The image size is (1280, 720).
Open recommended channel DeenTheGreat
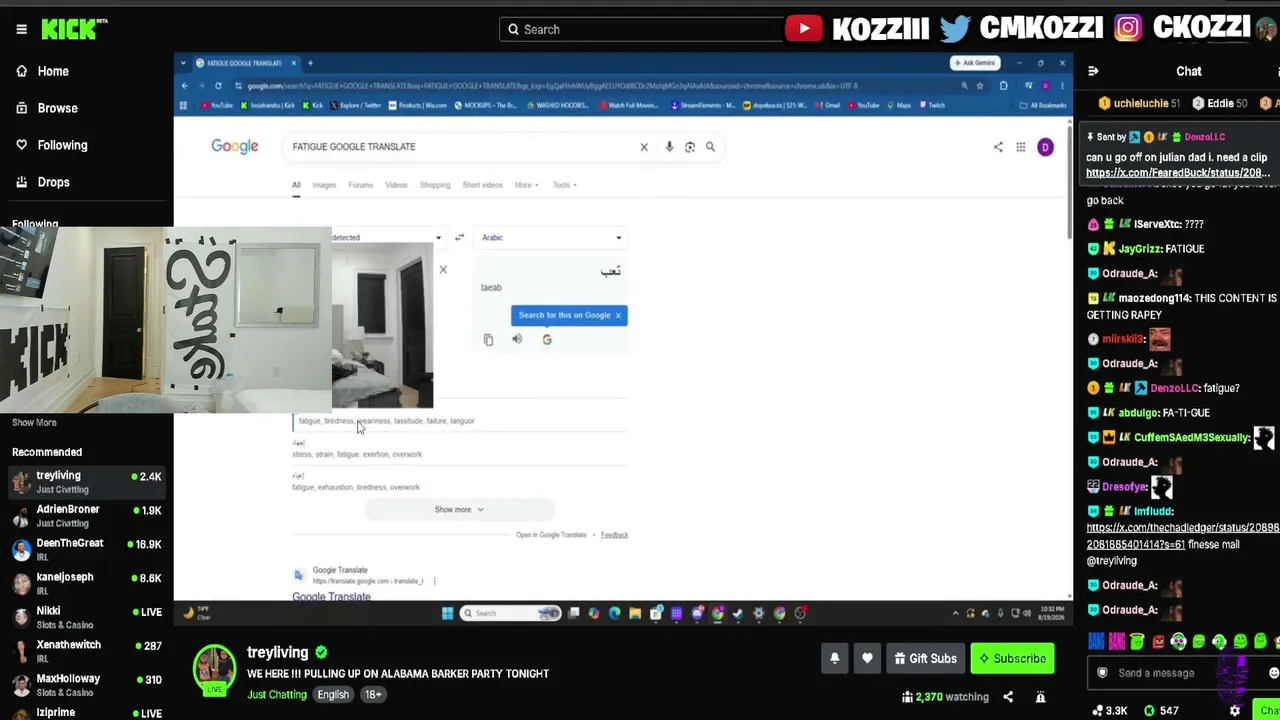click(x=87, y=550)
